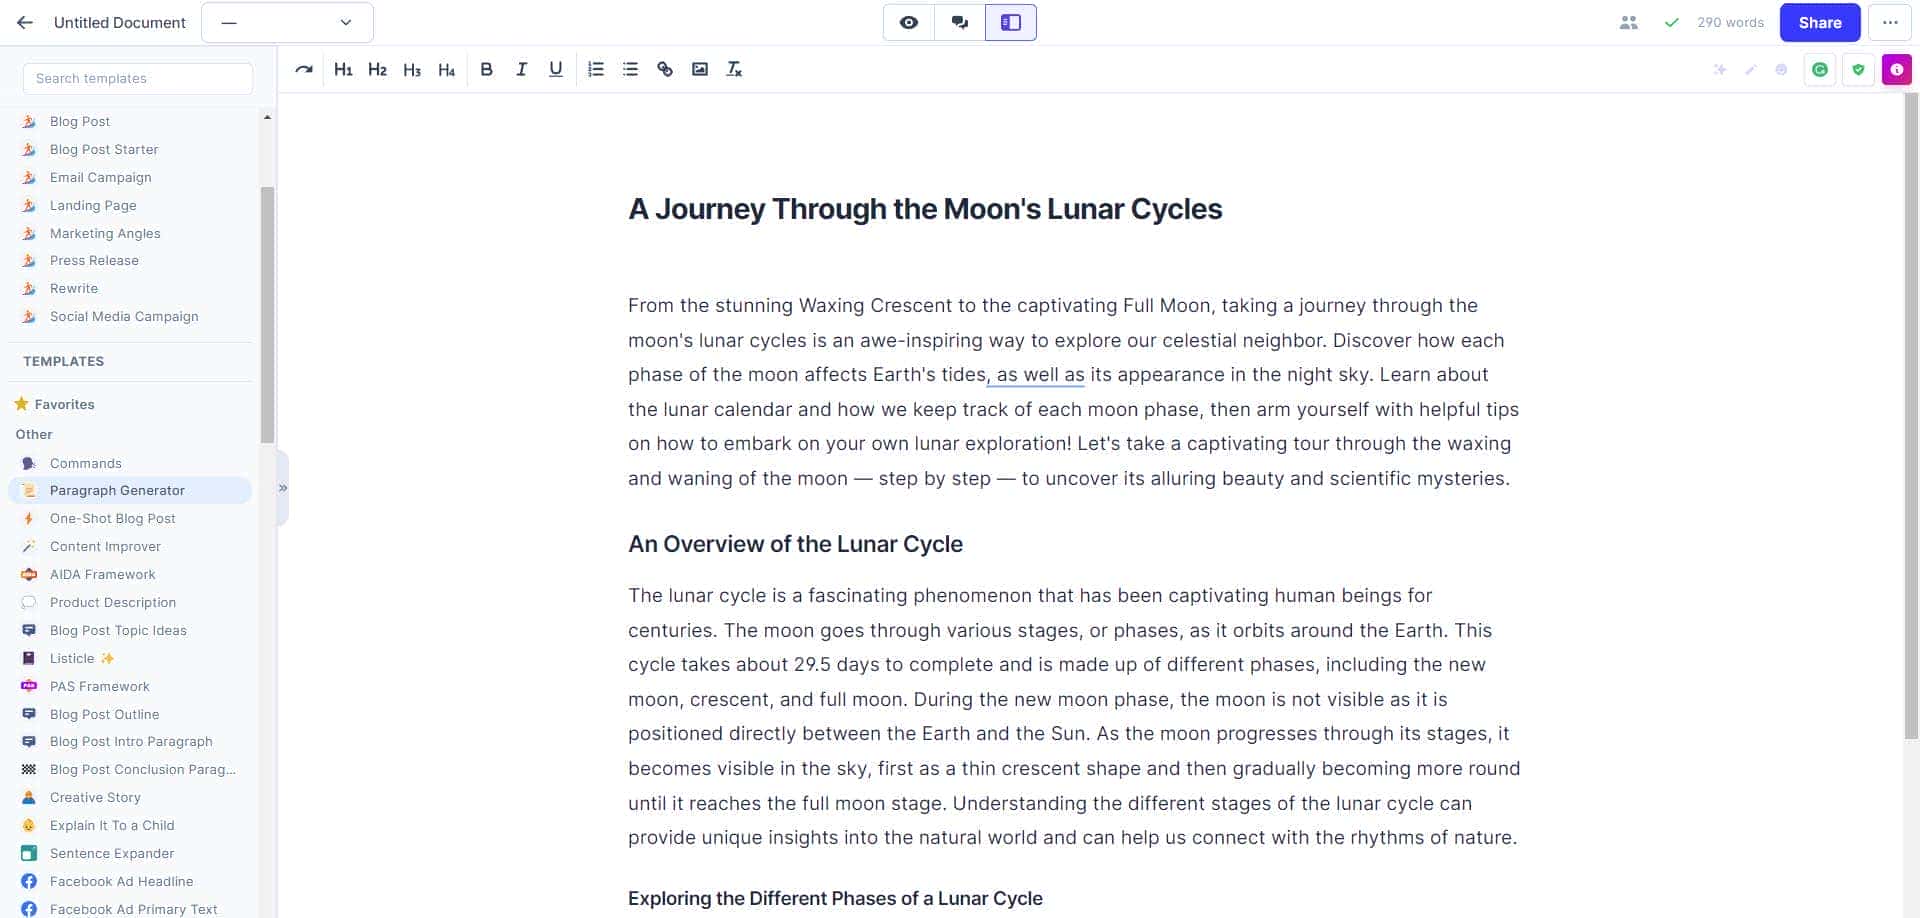1920x918 pixels.
Task: Apply Heading 3 formatting
Action: pyautogui.click(x=411, y=69)
